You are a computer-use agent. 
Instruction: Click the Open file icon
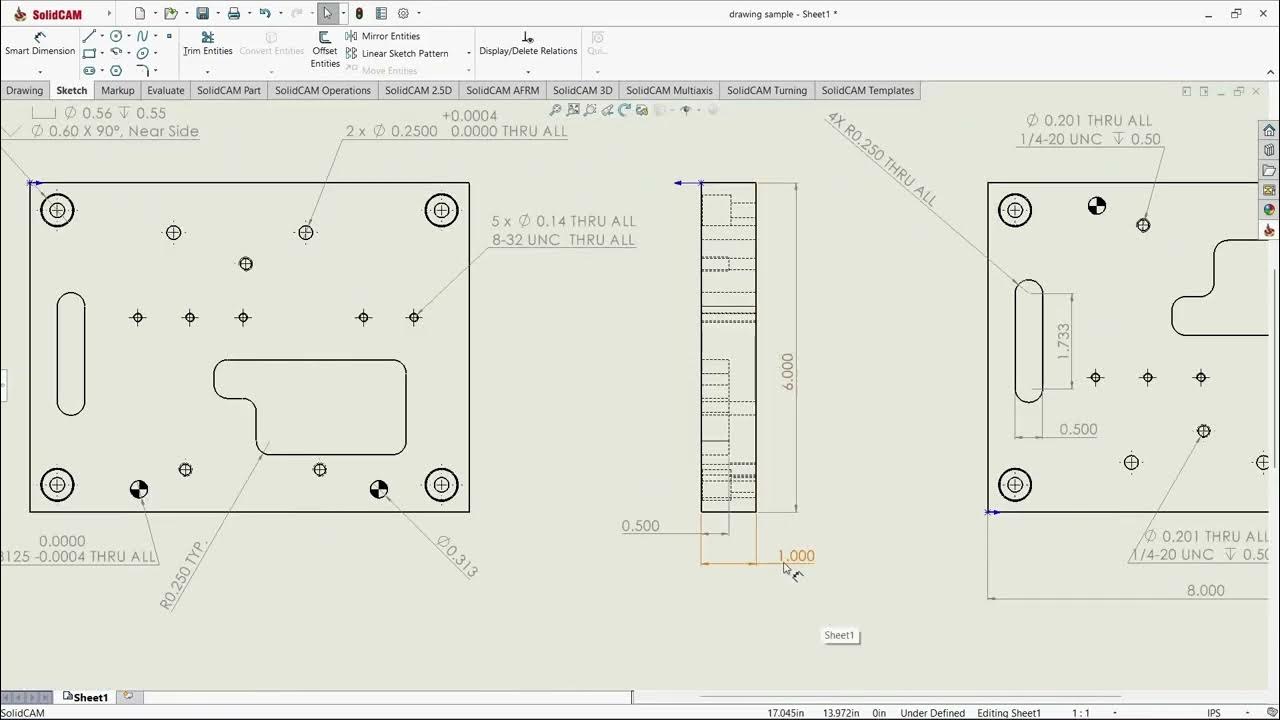click(x=171, y=14)
